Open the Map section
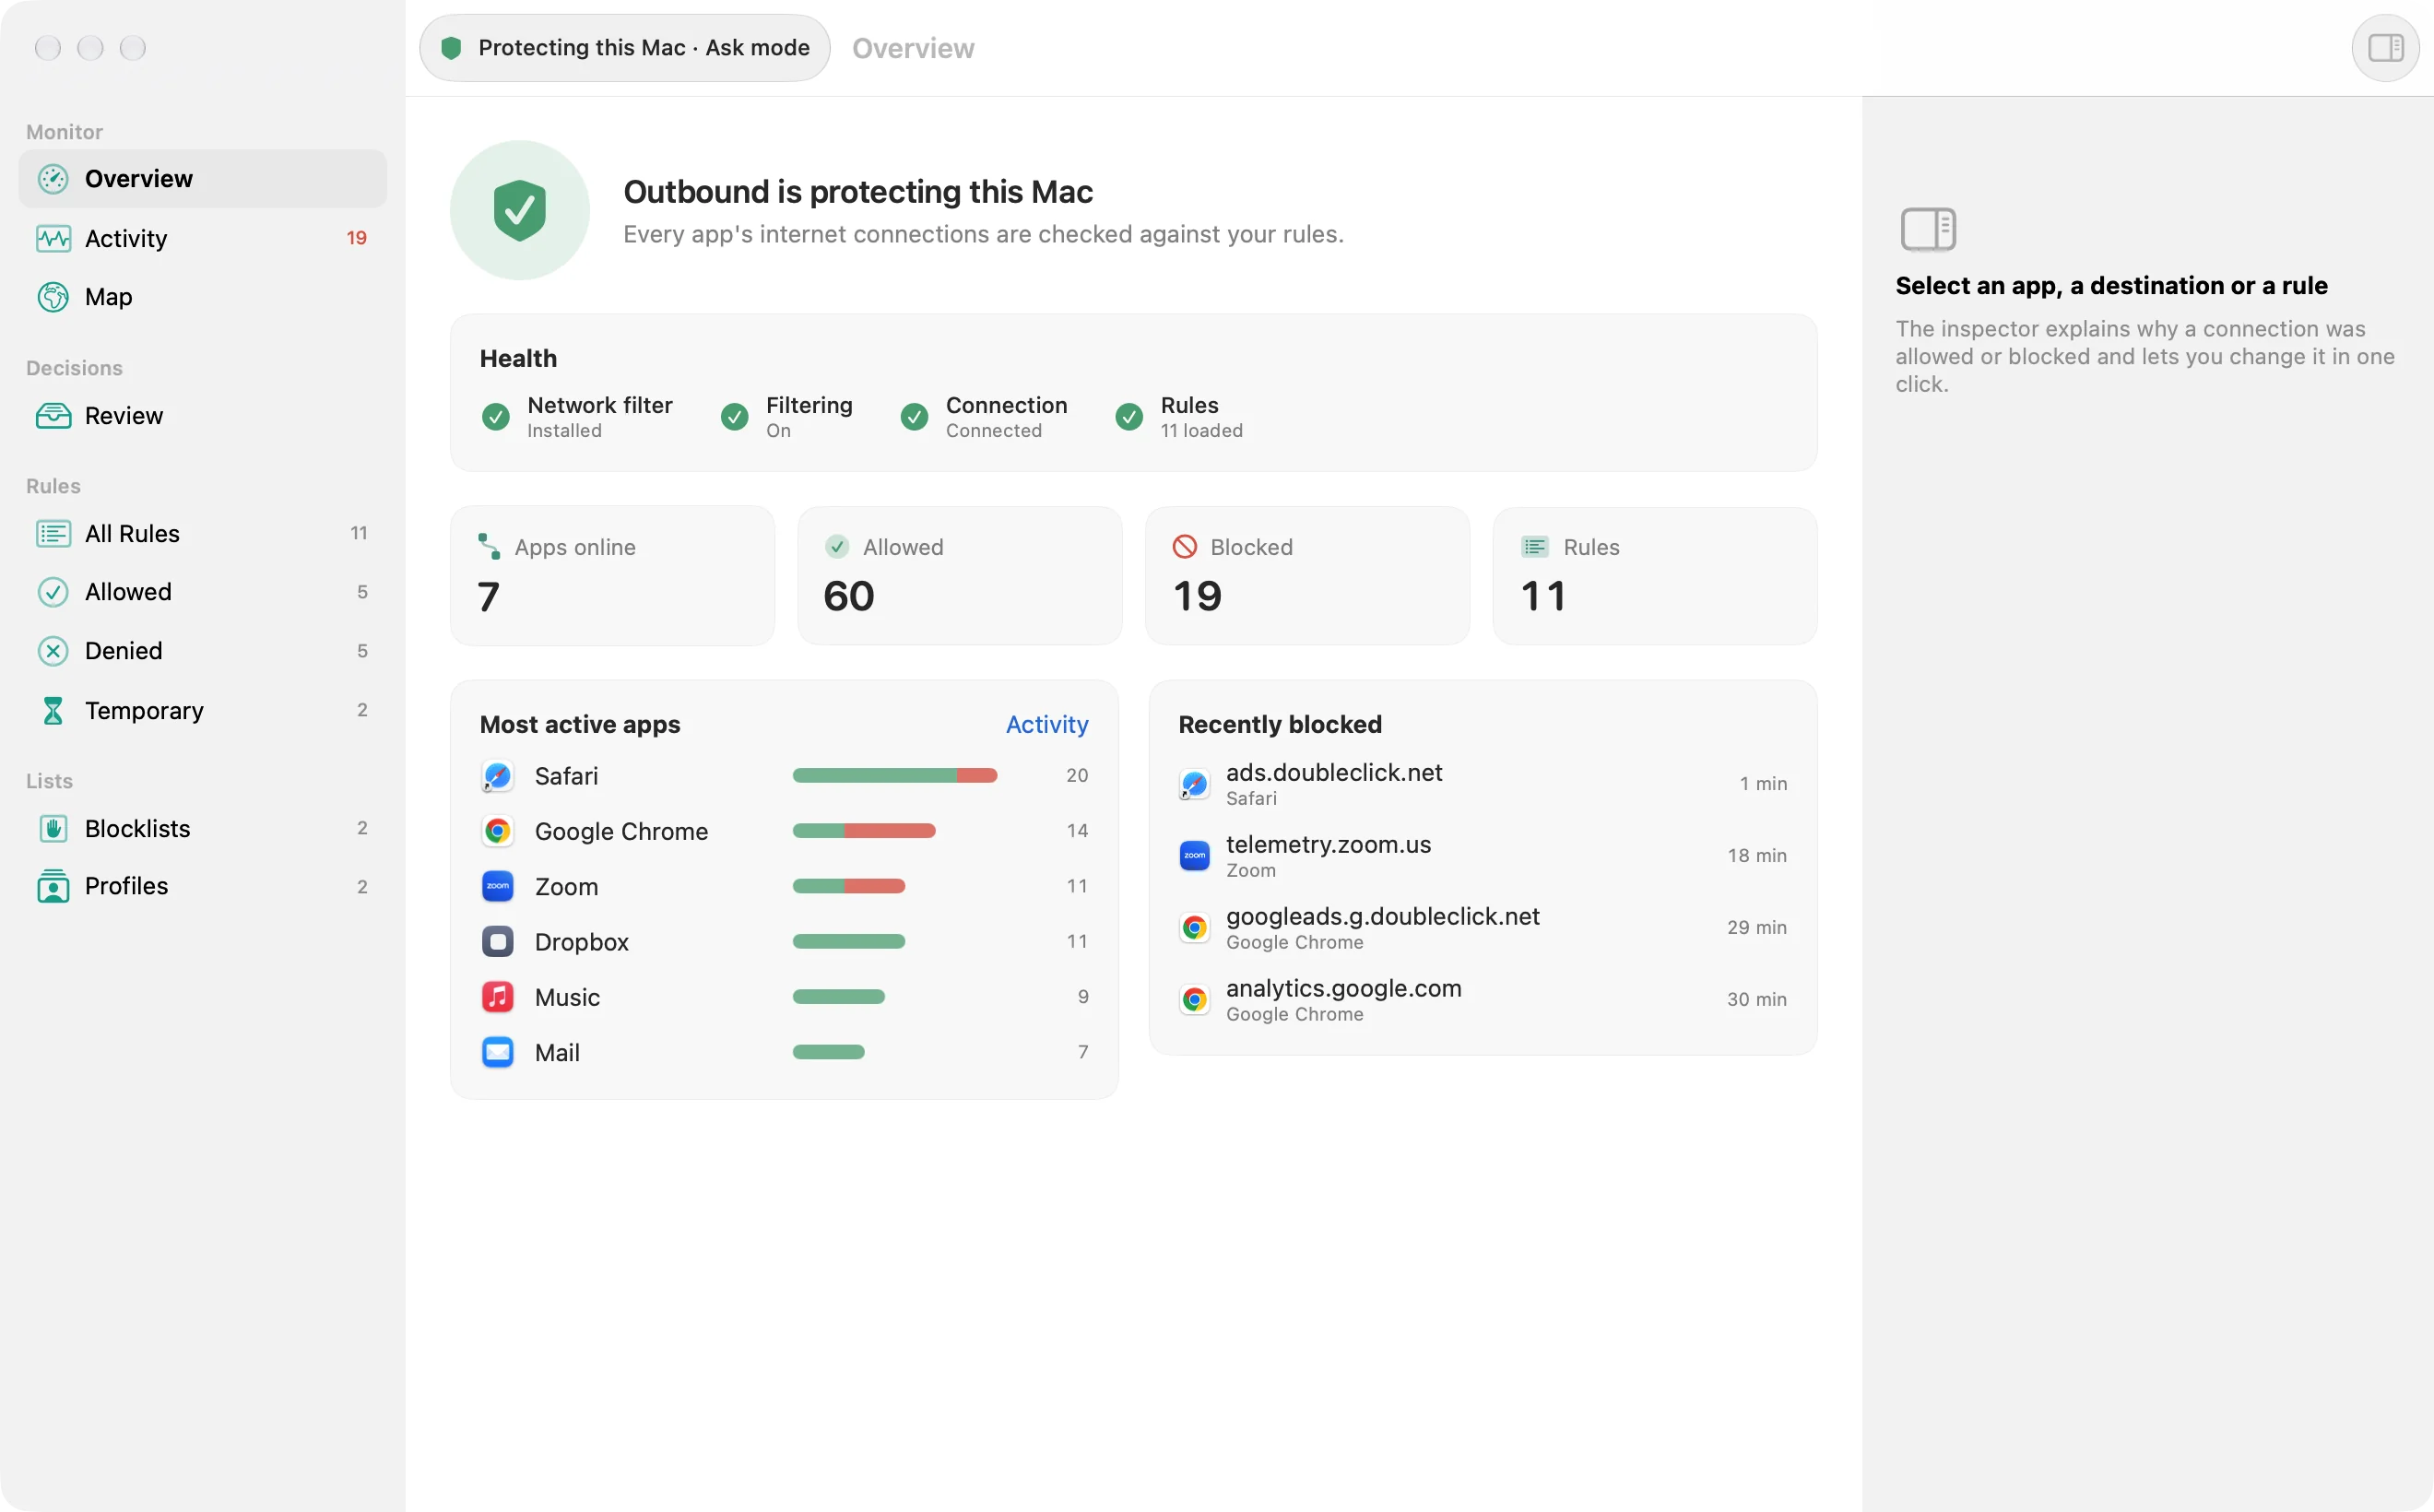 coord(203,297)
